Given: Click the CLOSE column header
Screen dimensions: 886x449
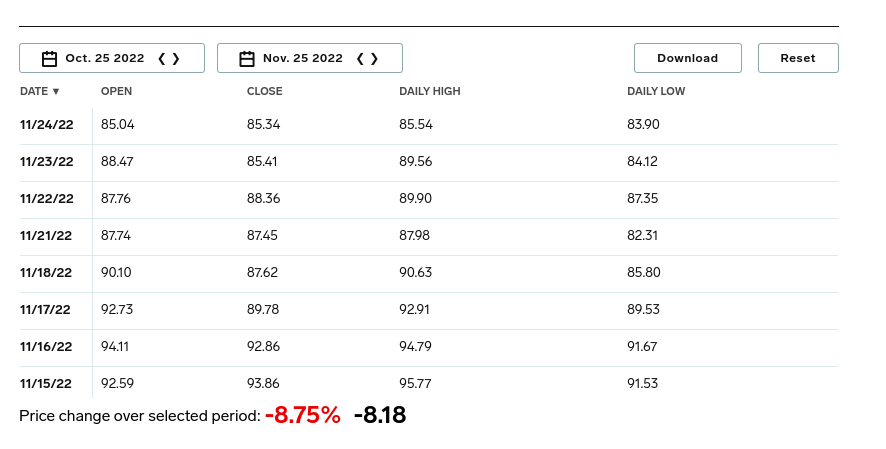Looking at the screenshot, I should tap(264, 91).
